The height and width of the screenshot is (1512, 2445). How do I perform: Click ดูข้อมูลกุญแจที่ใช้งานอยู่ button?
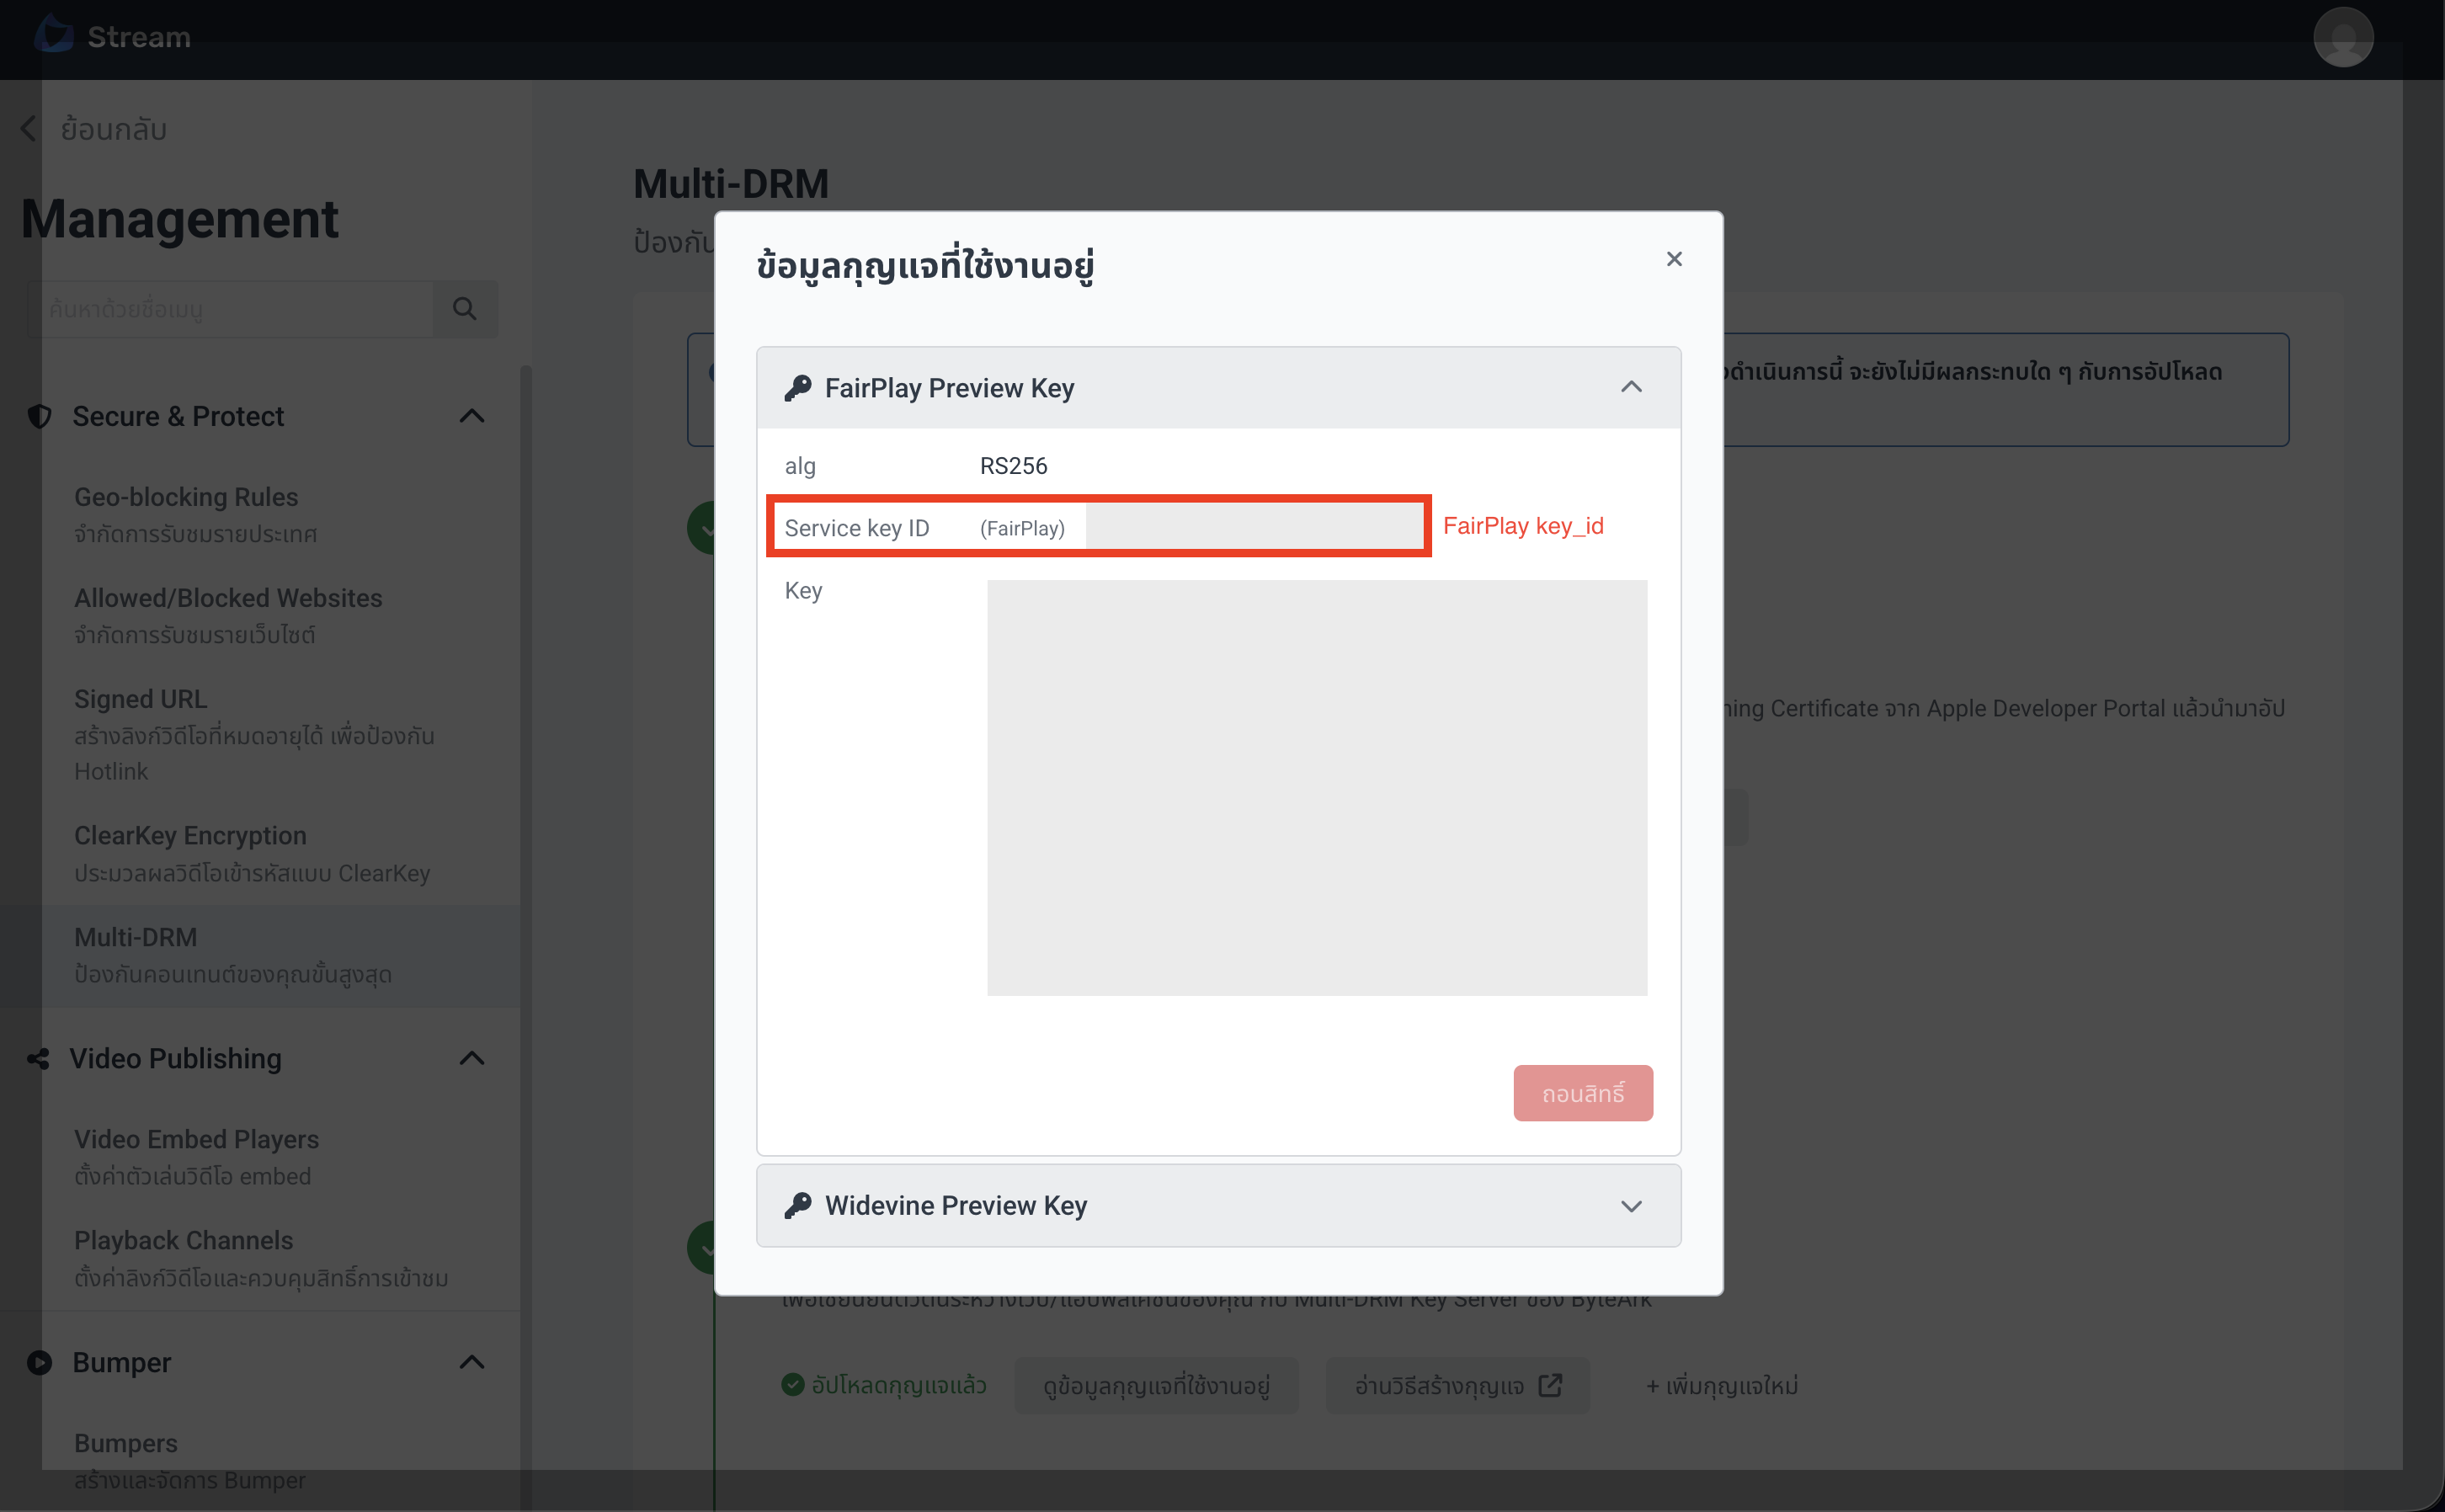[1156, 1385]
